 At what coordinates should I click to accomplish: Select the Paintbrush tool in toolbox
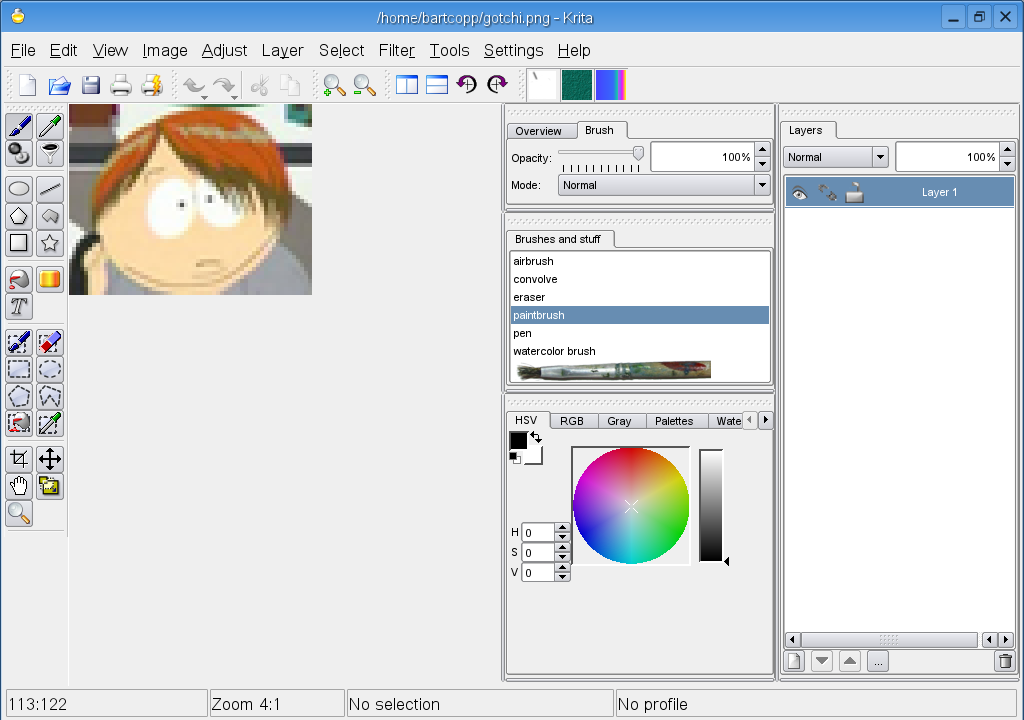(19, 125)
